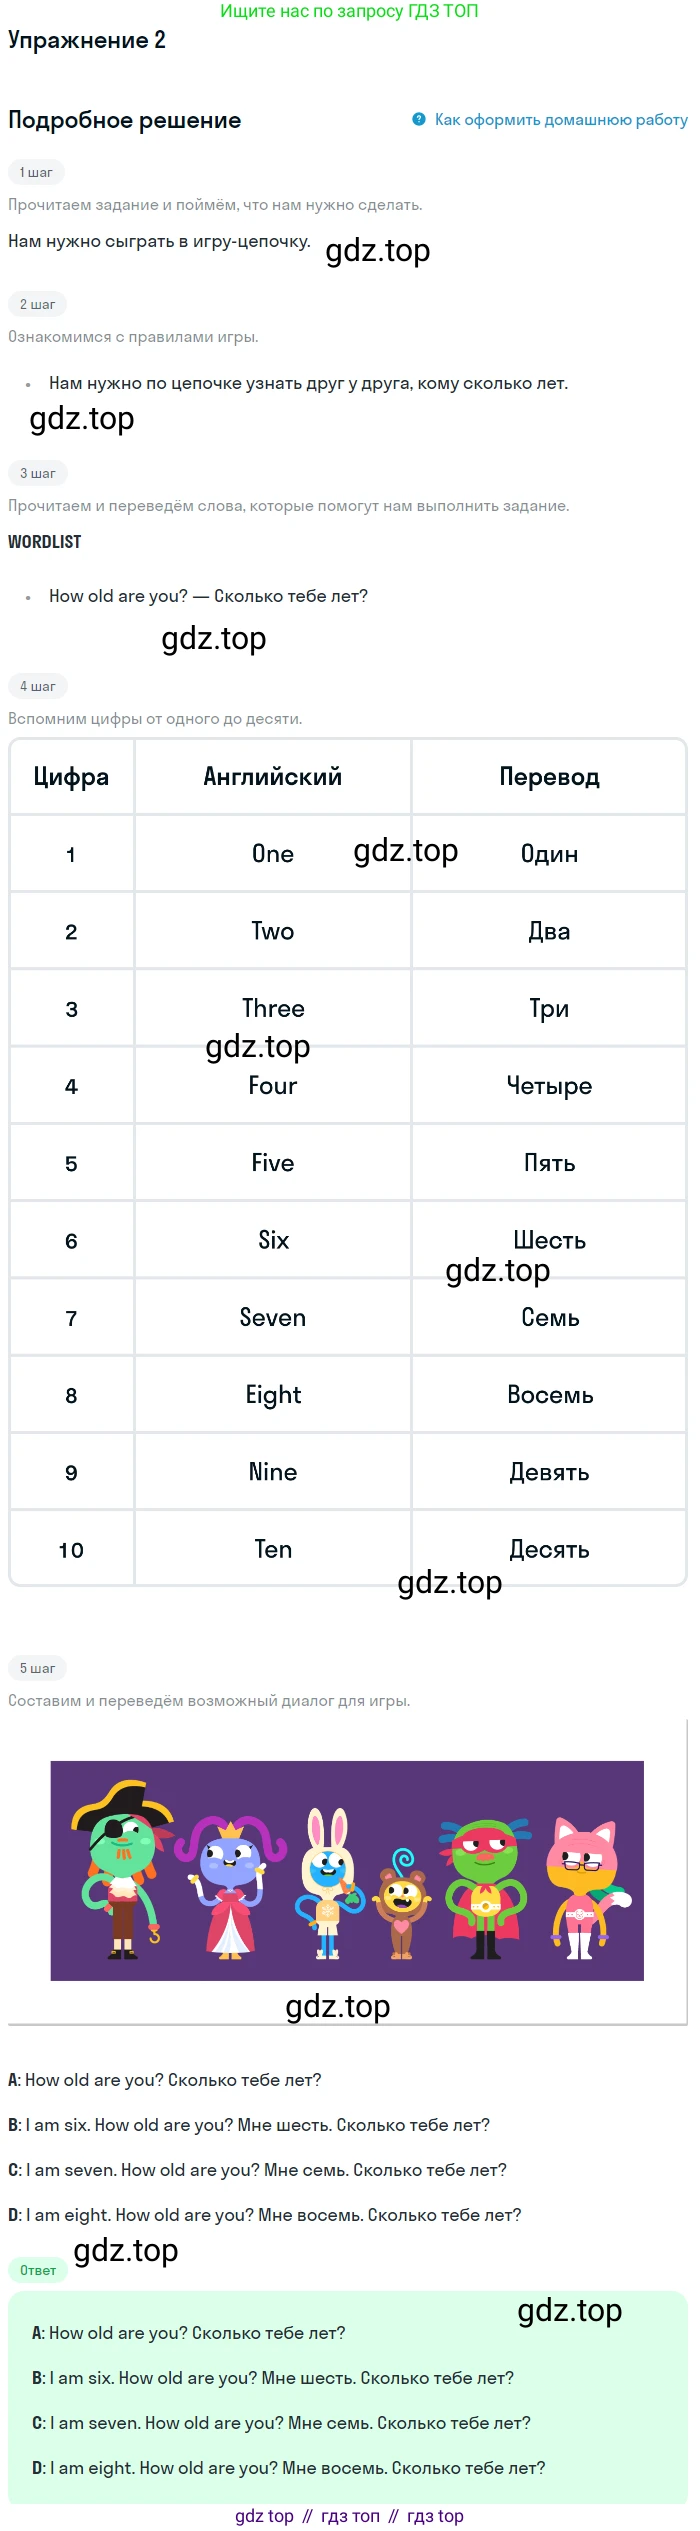Image resolution: width=700 pixels, height=2531 pixels.
Task: Click the '5 шаг' step badge
Action: click(37, 1668)
